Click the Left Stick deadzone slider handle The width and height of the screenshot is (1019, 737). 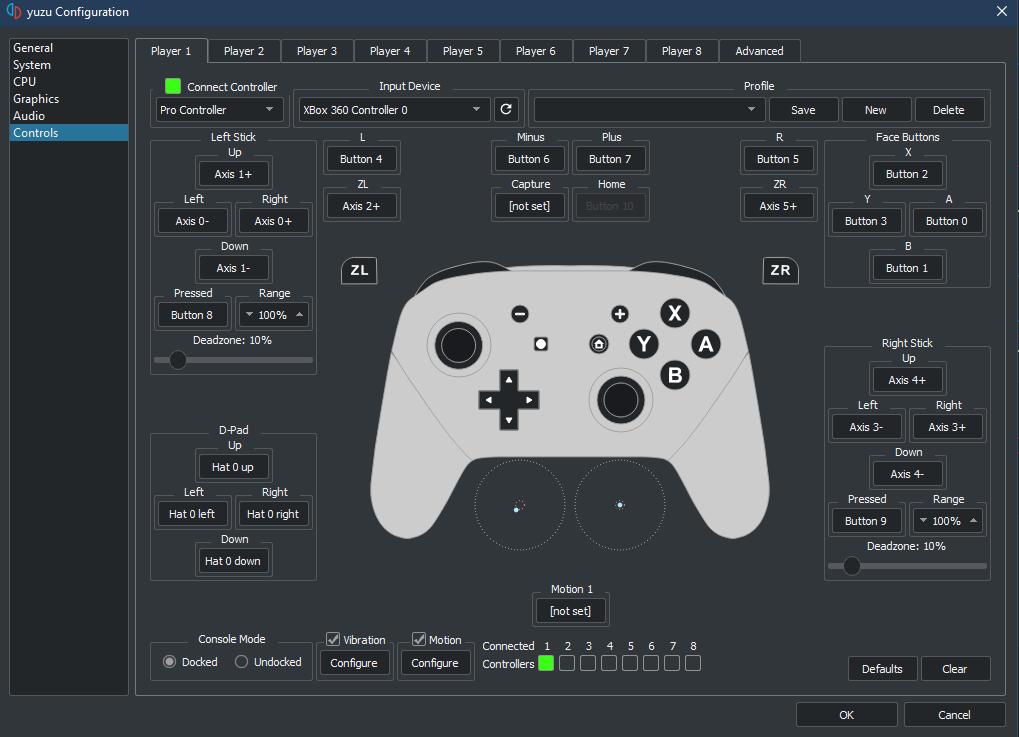coord(177,359)
